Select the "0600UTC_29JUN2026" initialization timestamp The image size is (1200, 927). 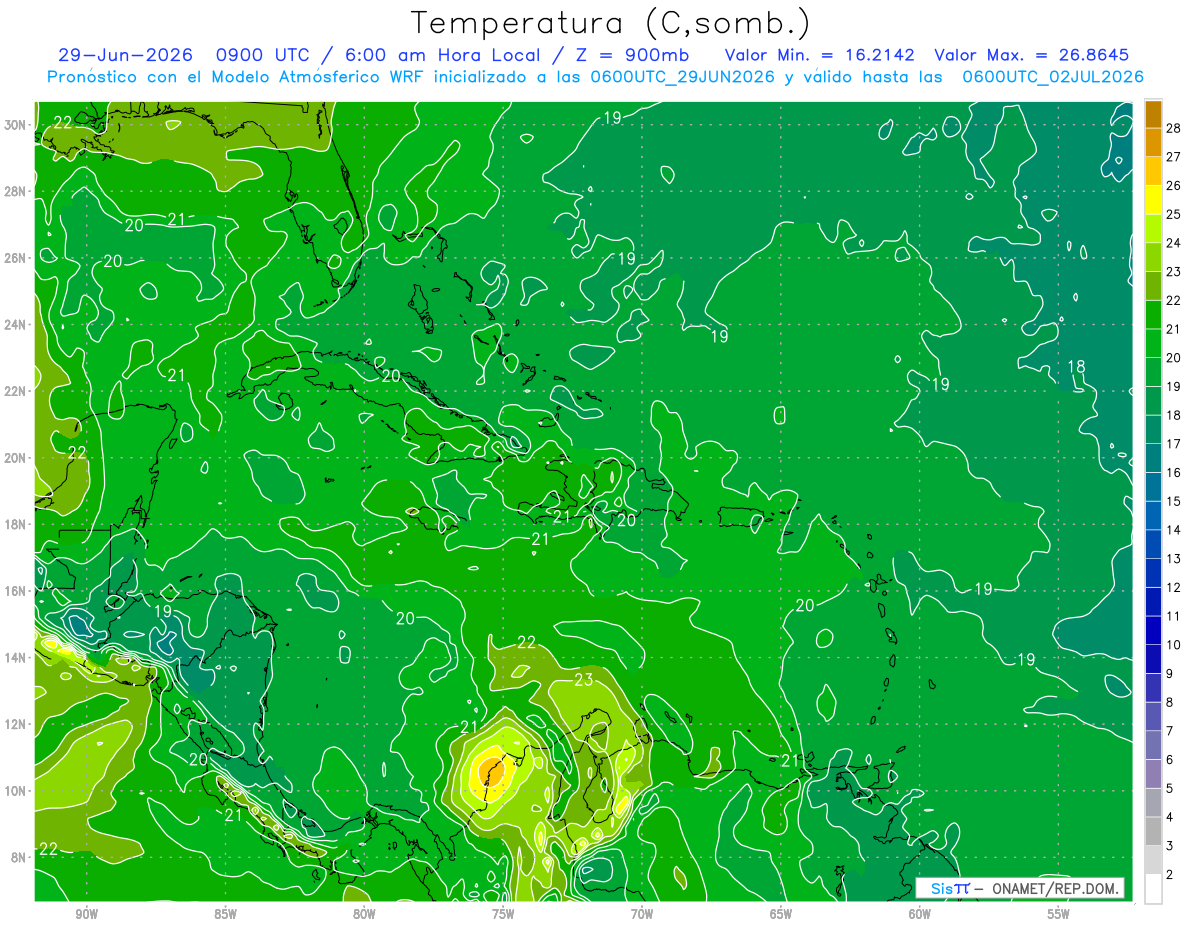(682, 77)
